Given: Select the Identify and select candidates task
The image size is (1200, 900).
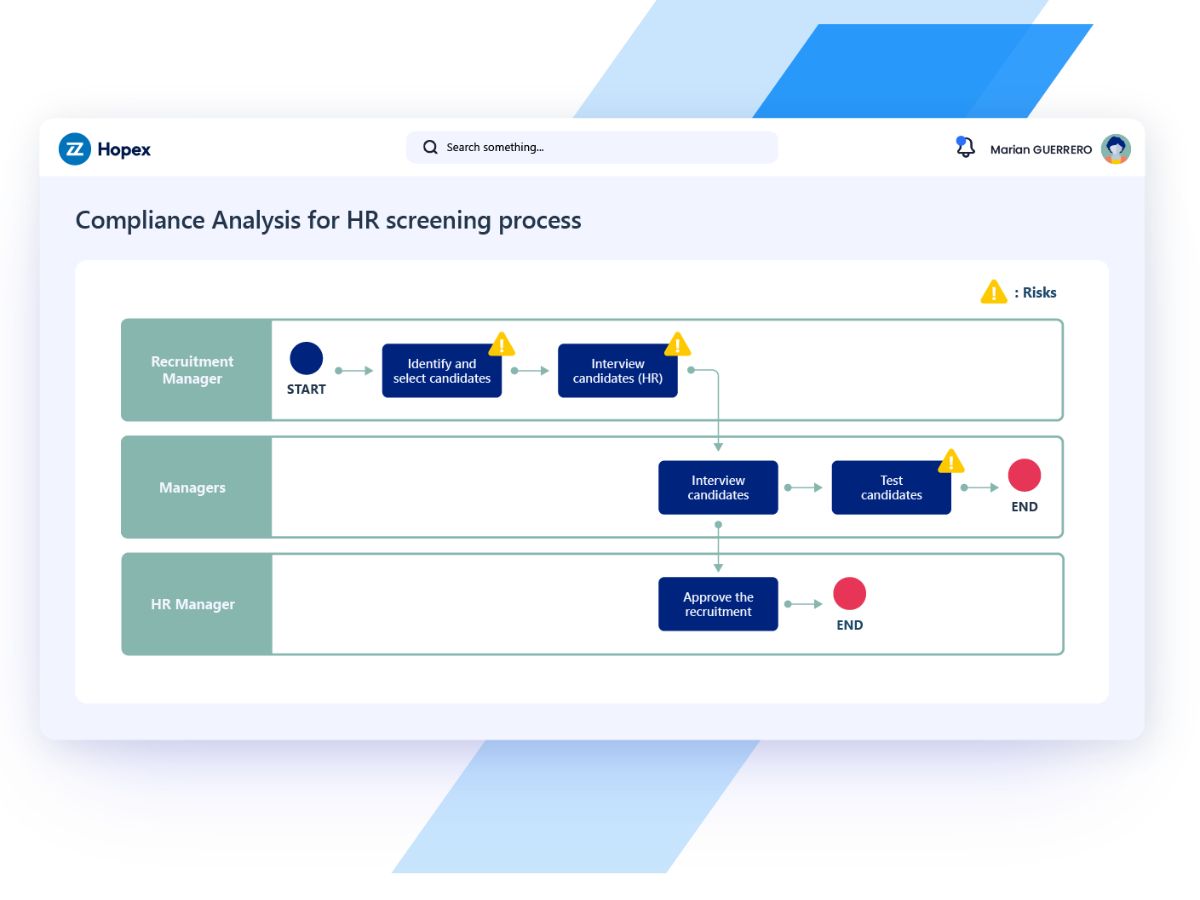Looking at the screenshot, I should 442,371.
